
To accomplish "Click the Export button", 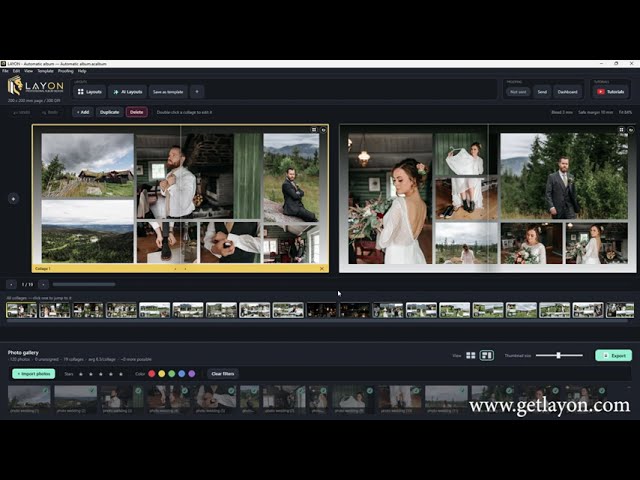I will [613, 356].
